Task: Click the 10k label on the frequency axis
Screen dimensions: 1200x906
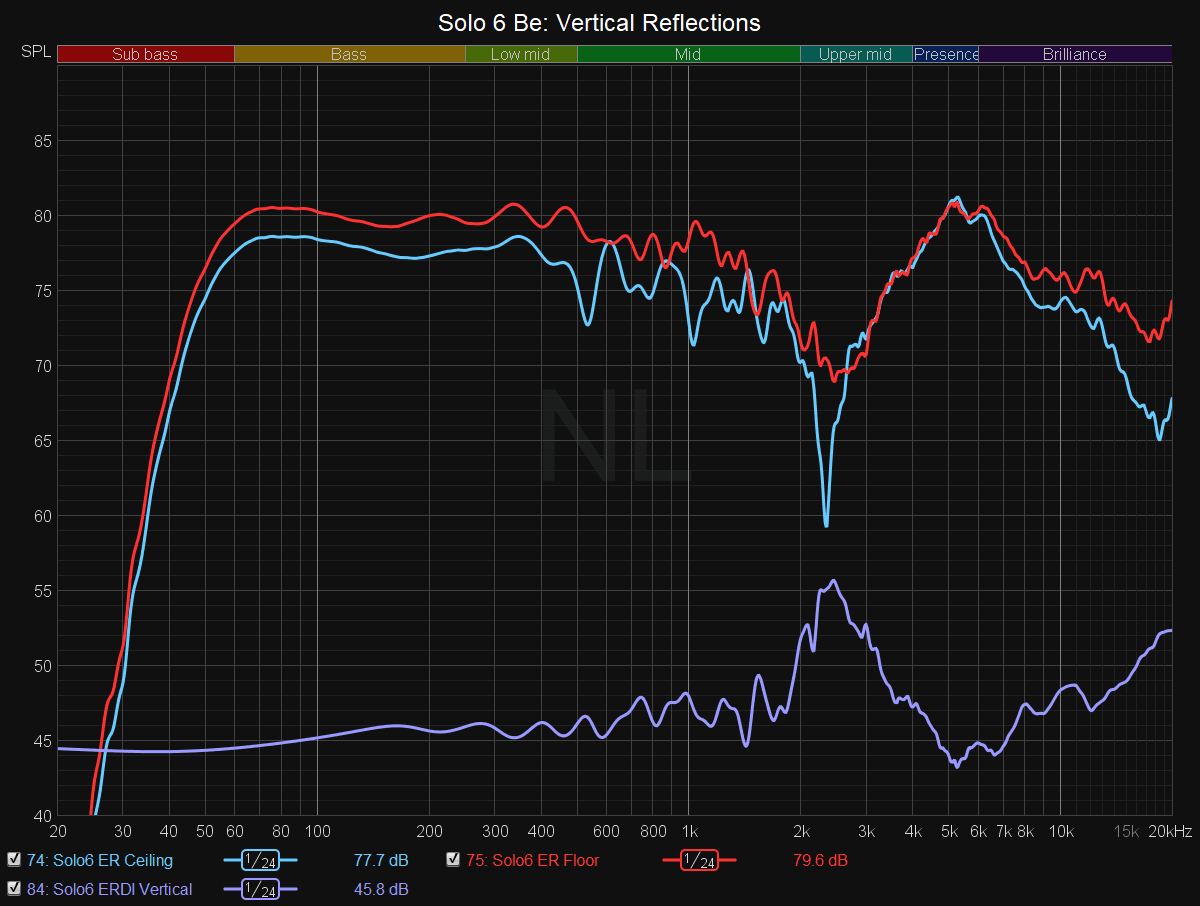Action: (1060, 831)
